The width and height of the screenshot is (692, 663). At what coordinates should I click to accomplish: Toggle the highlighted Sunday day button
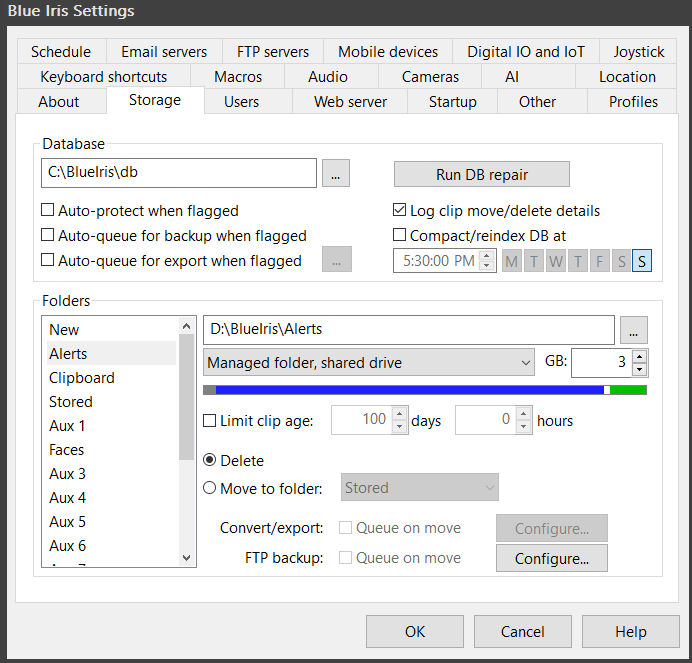tap(642, 261)
